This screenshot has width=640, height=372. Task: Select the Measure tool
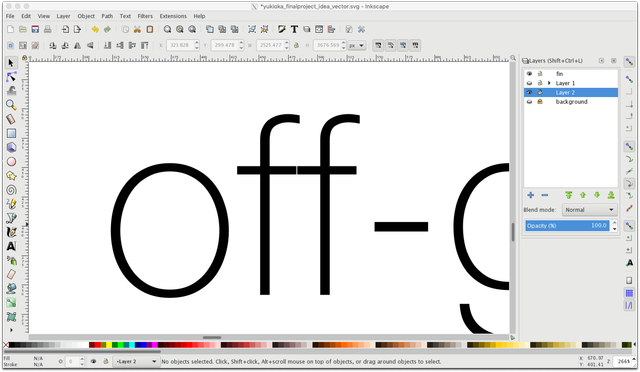tap(11, 119)
